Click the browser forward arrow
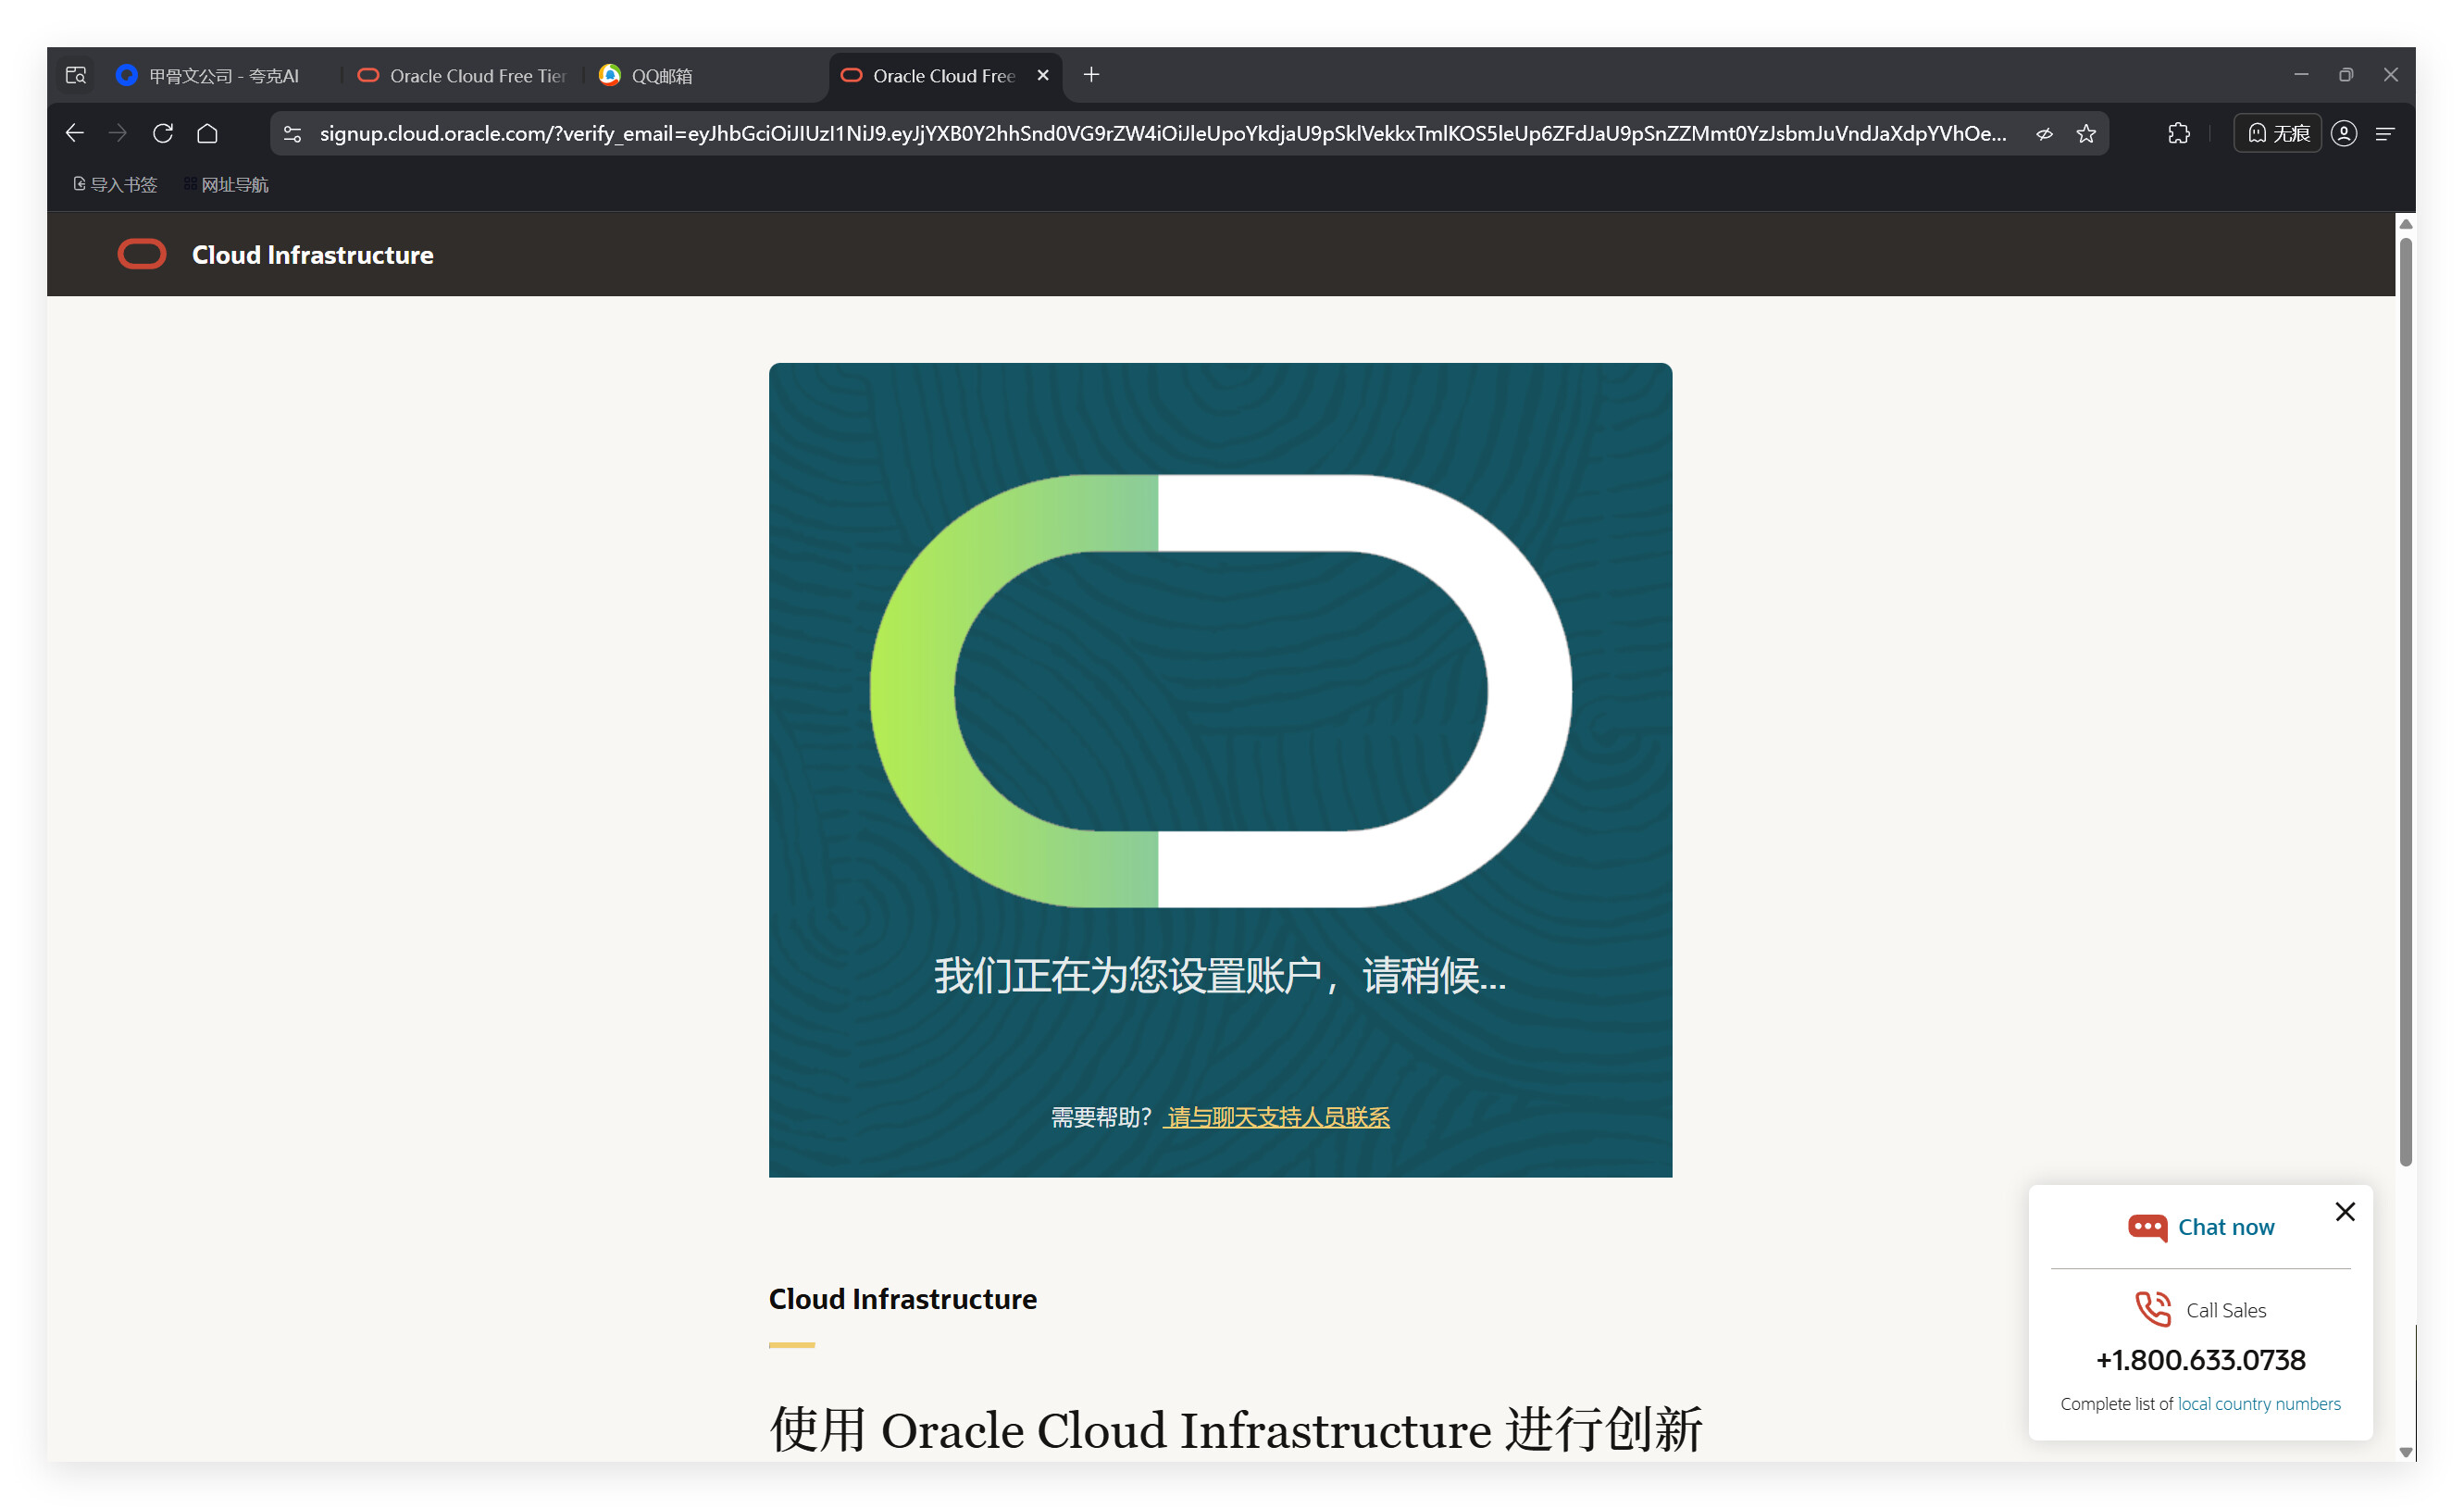This screenshot has height=1509, width=2464. pyautogui.click(x=118, y=133)
